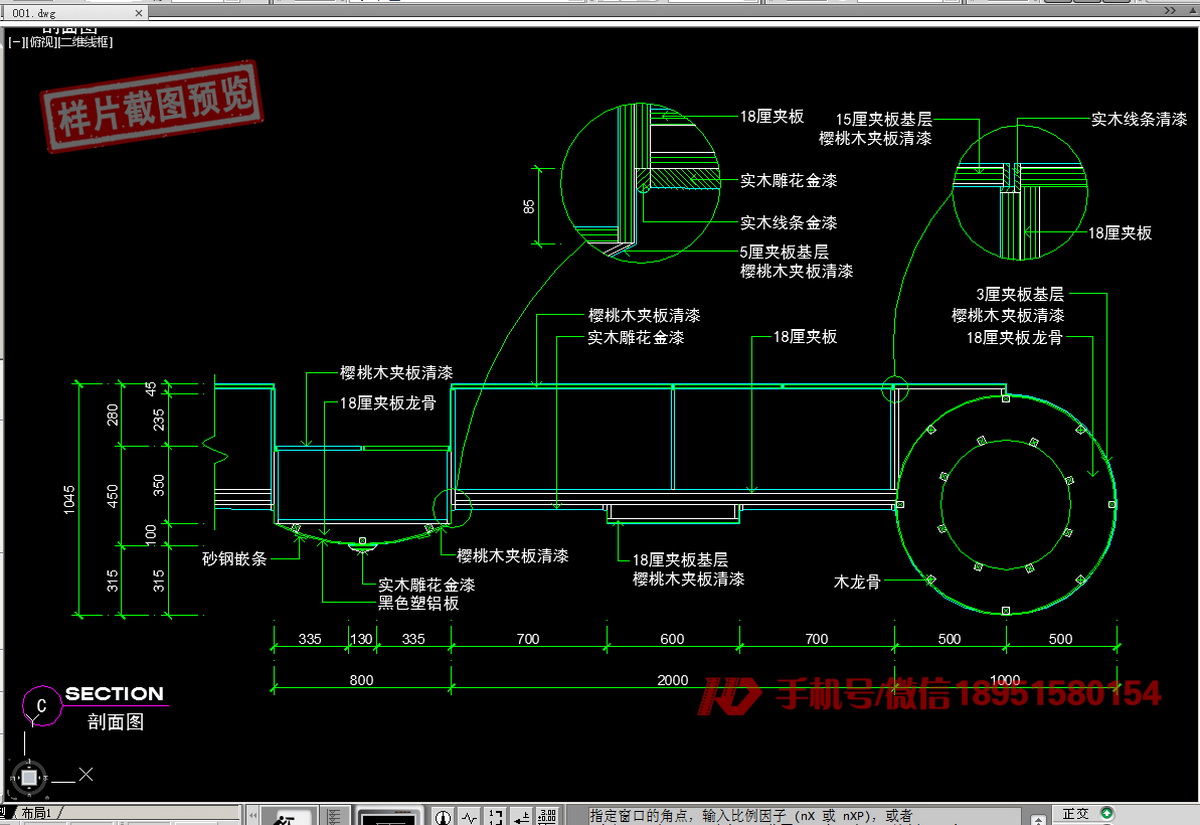Click the waveform icon in status bar
Screen dimensions: 1200x825
click(x=469, y=817)
